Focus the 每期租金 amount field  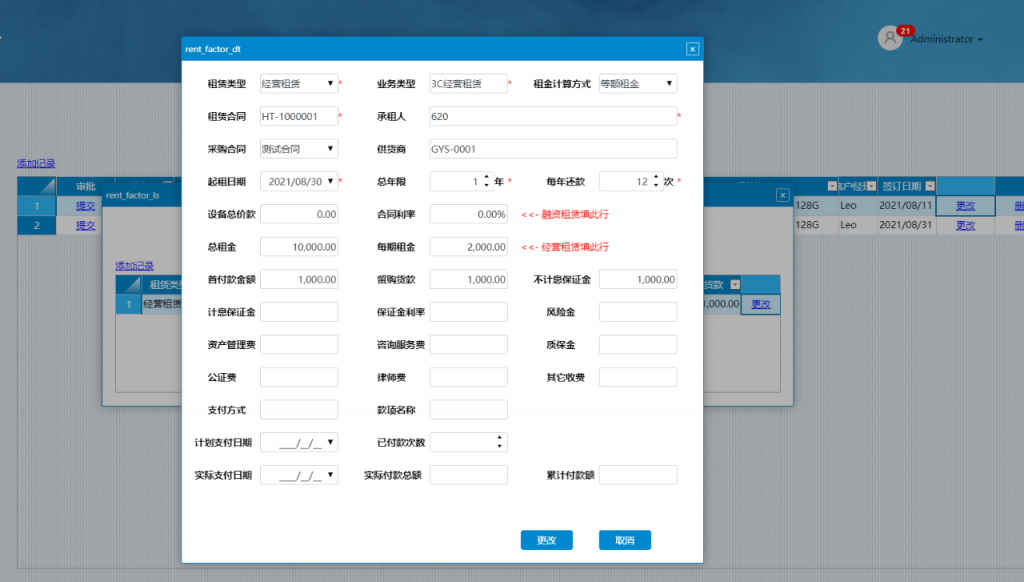(468, 247)
